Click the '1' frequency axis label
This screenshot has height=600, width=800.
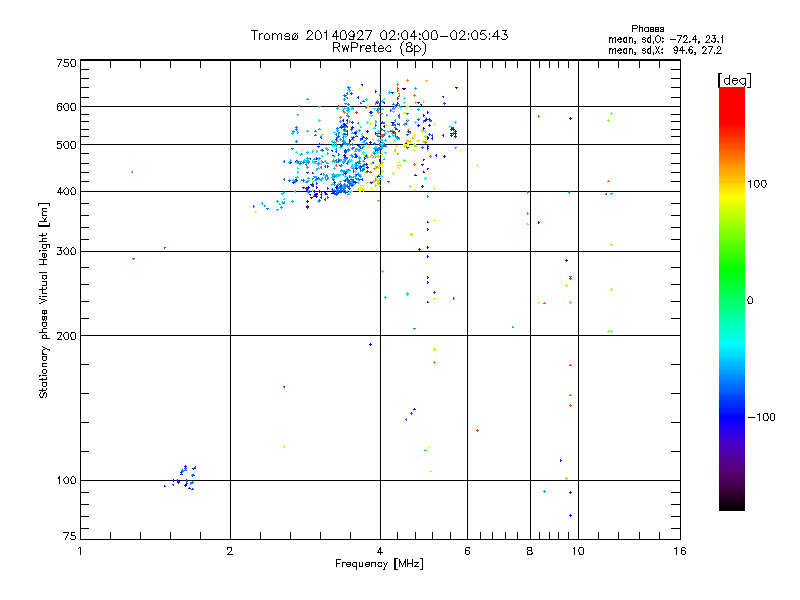point(80,551)
